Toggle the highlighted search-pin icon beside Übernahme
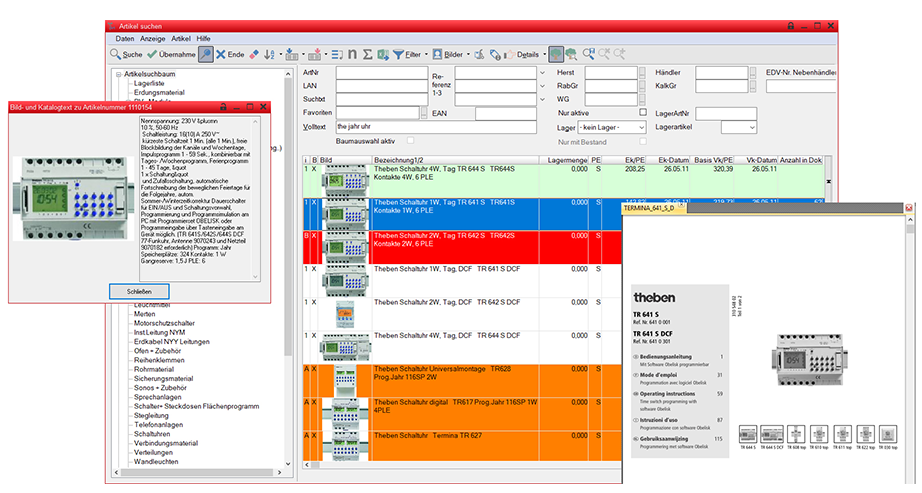This screenshot has width=922, height=493. 206,55
